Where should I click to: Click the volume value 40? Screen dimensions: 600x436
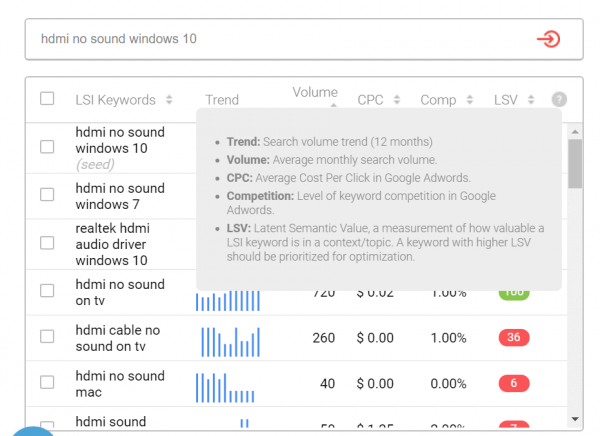328,384
